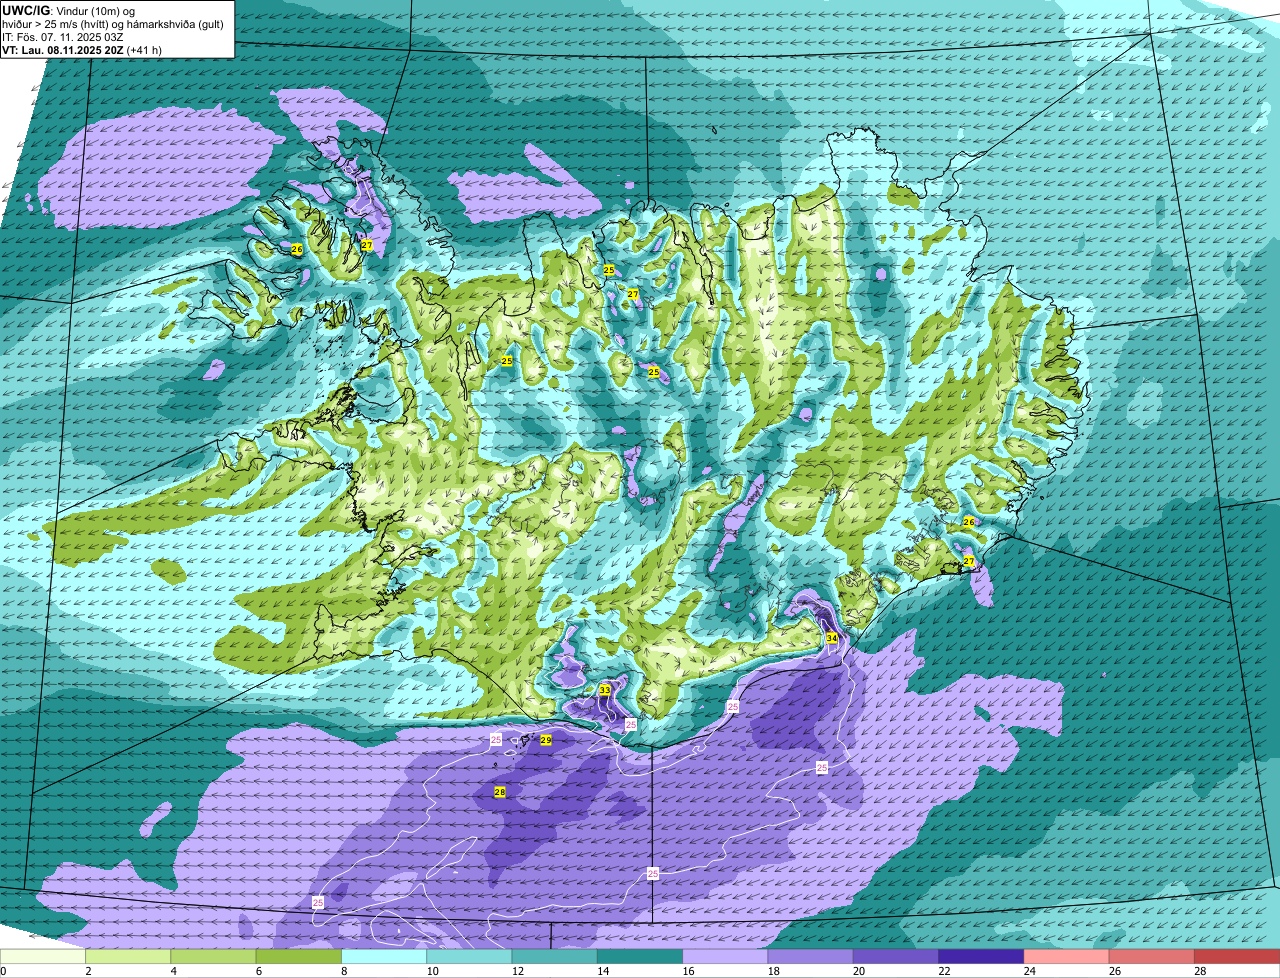
Task: Click the 6–8 m/s olive green legend swatch
Action: (299, 957)
